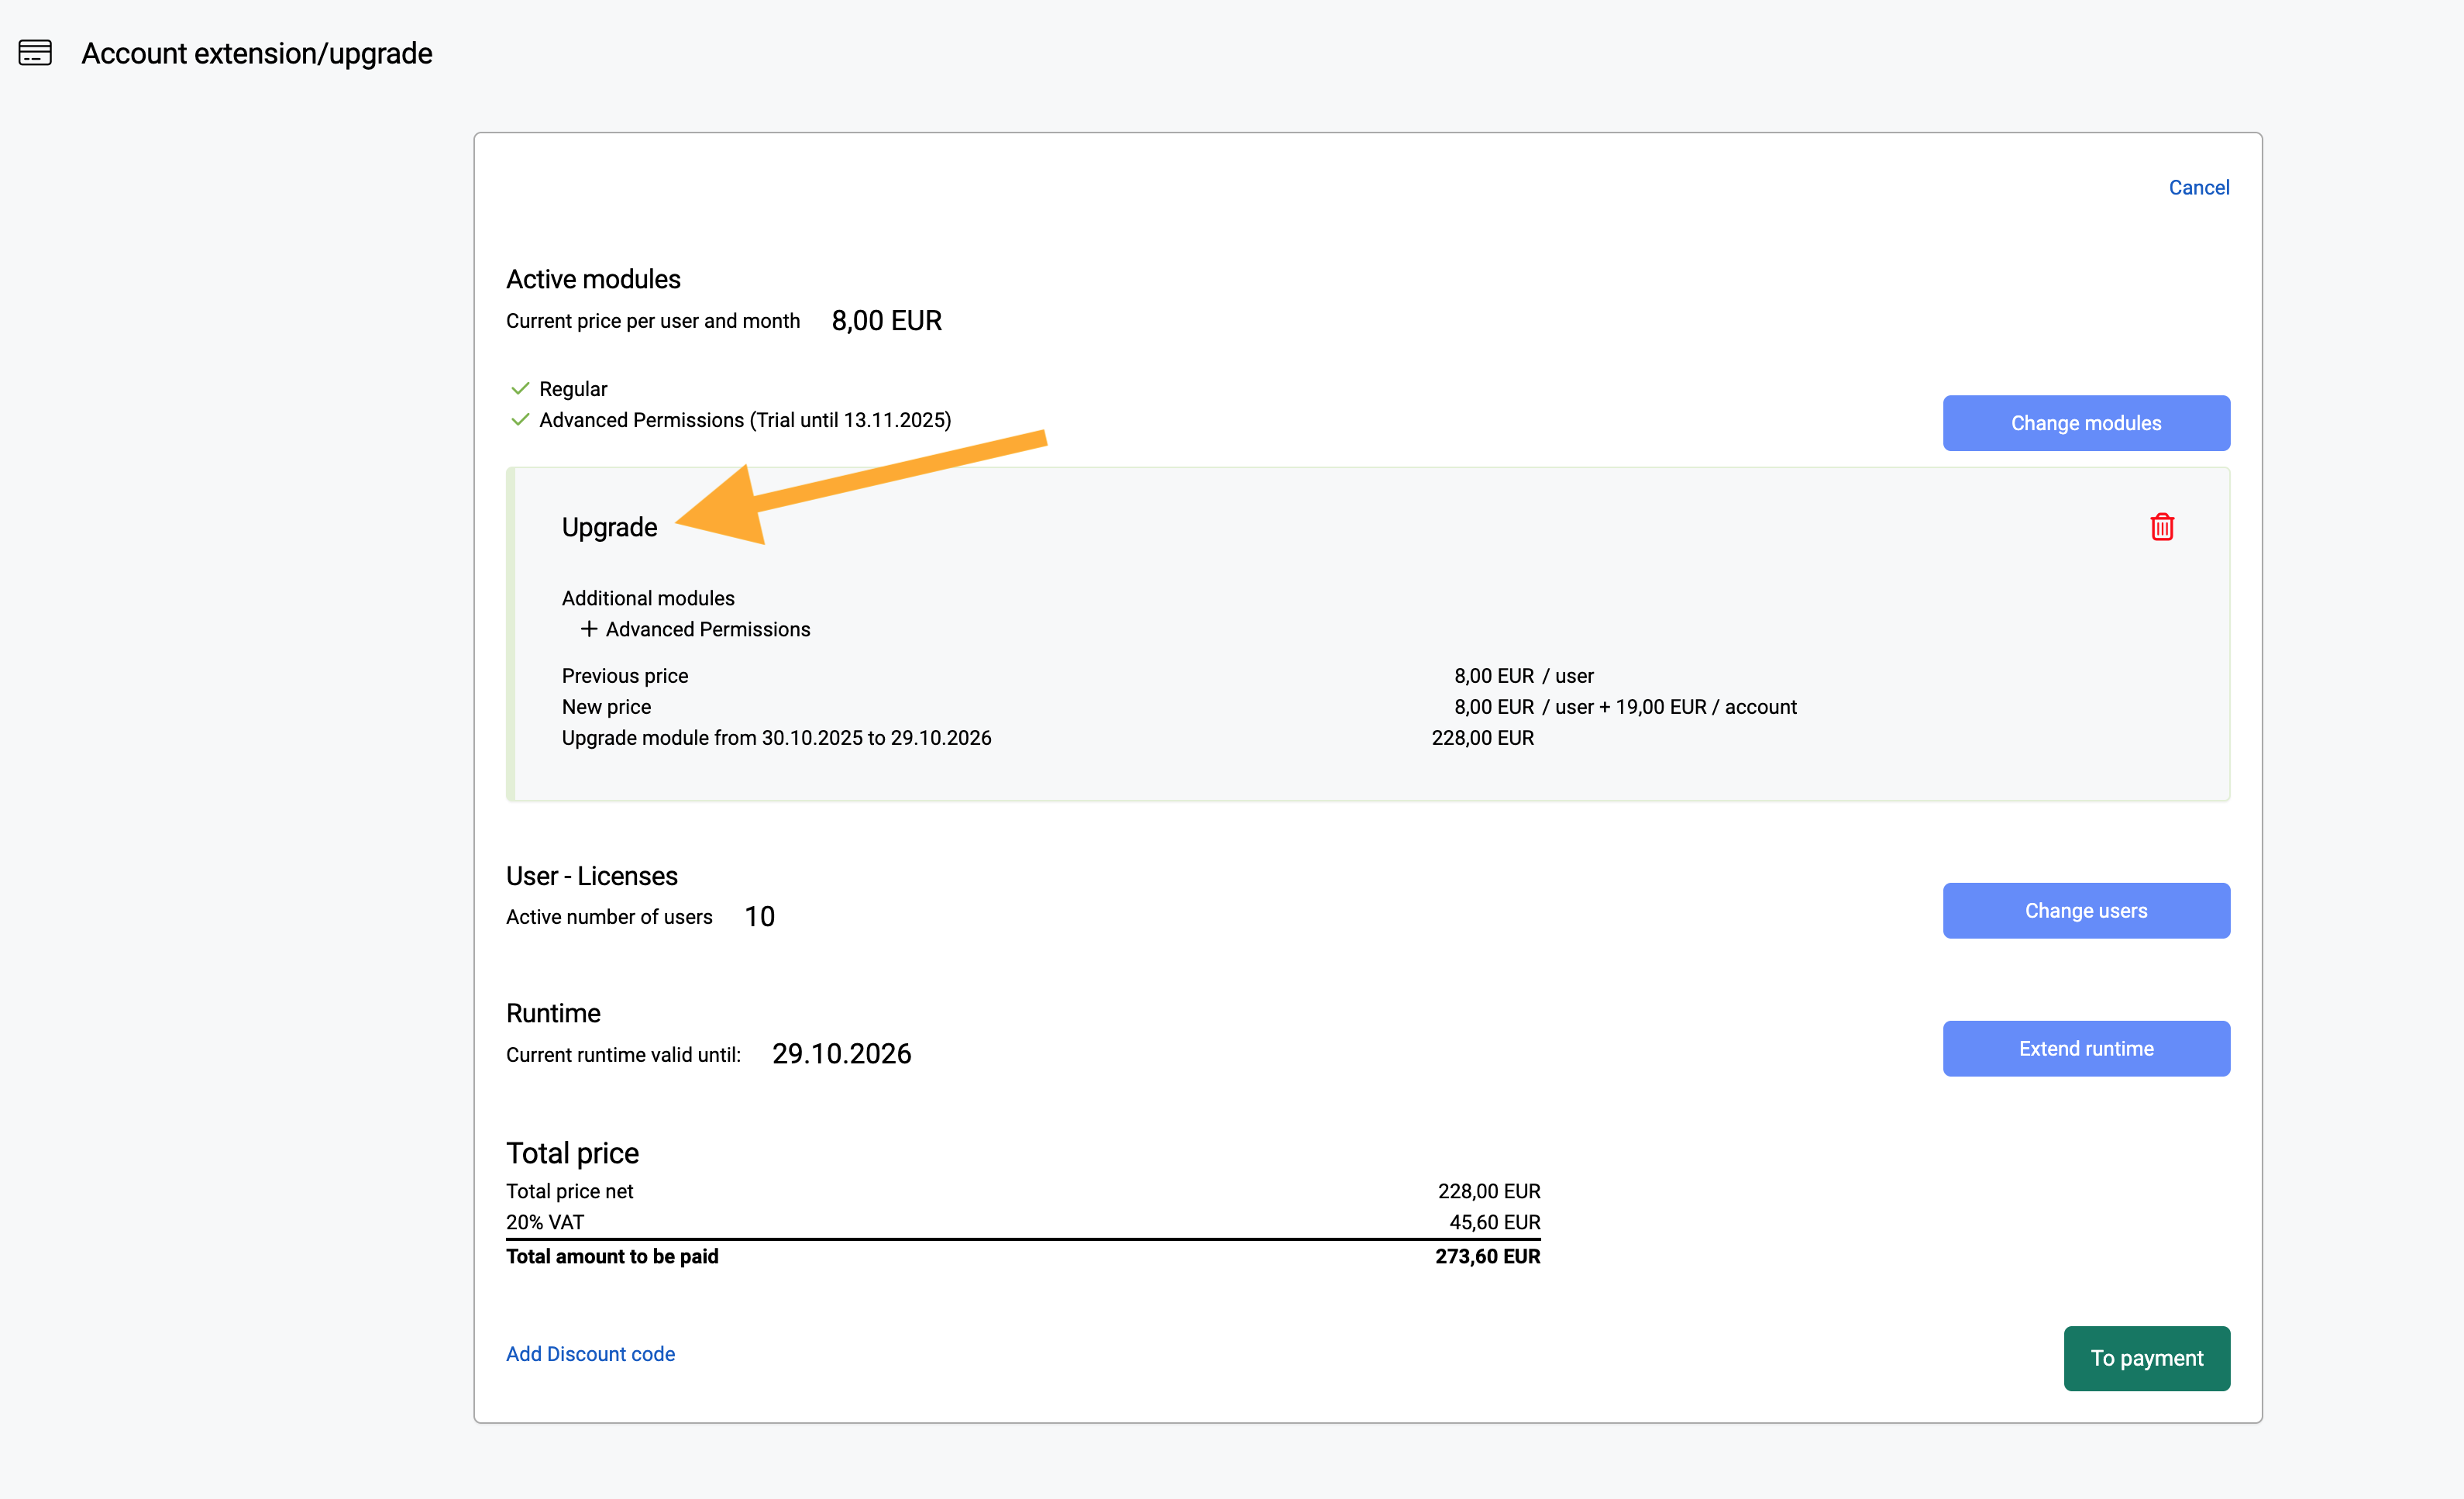Delete the Upgrade item with trash icon
Screen dimensions: 2464x1499
(2162, 526)
